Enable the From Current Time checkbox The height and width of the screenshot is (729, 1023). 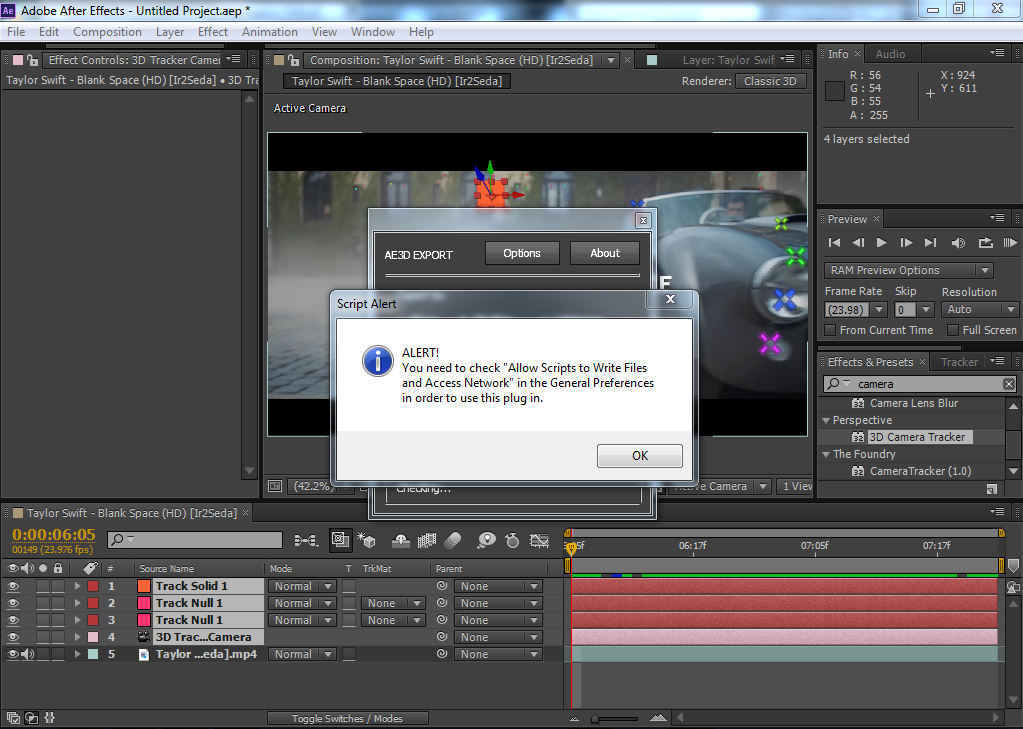(x=830, y=330)
